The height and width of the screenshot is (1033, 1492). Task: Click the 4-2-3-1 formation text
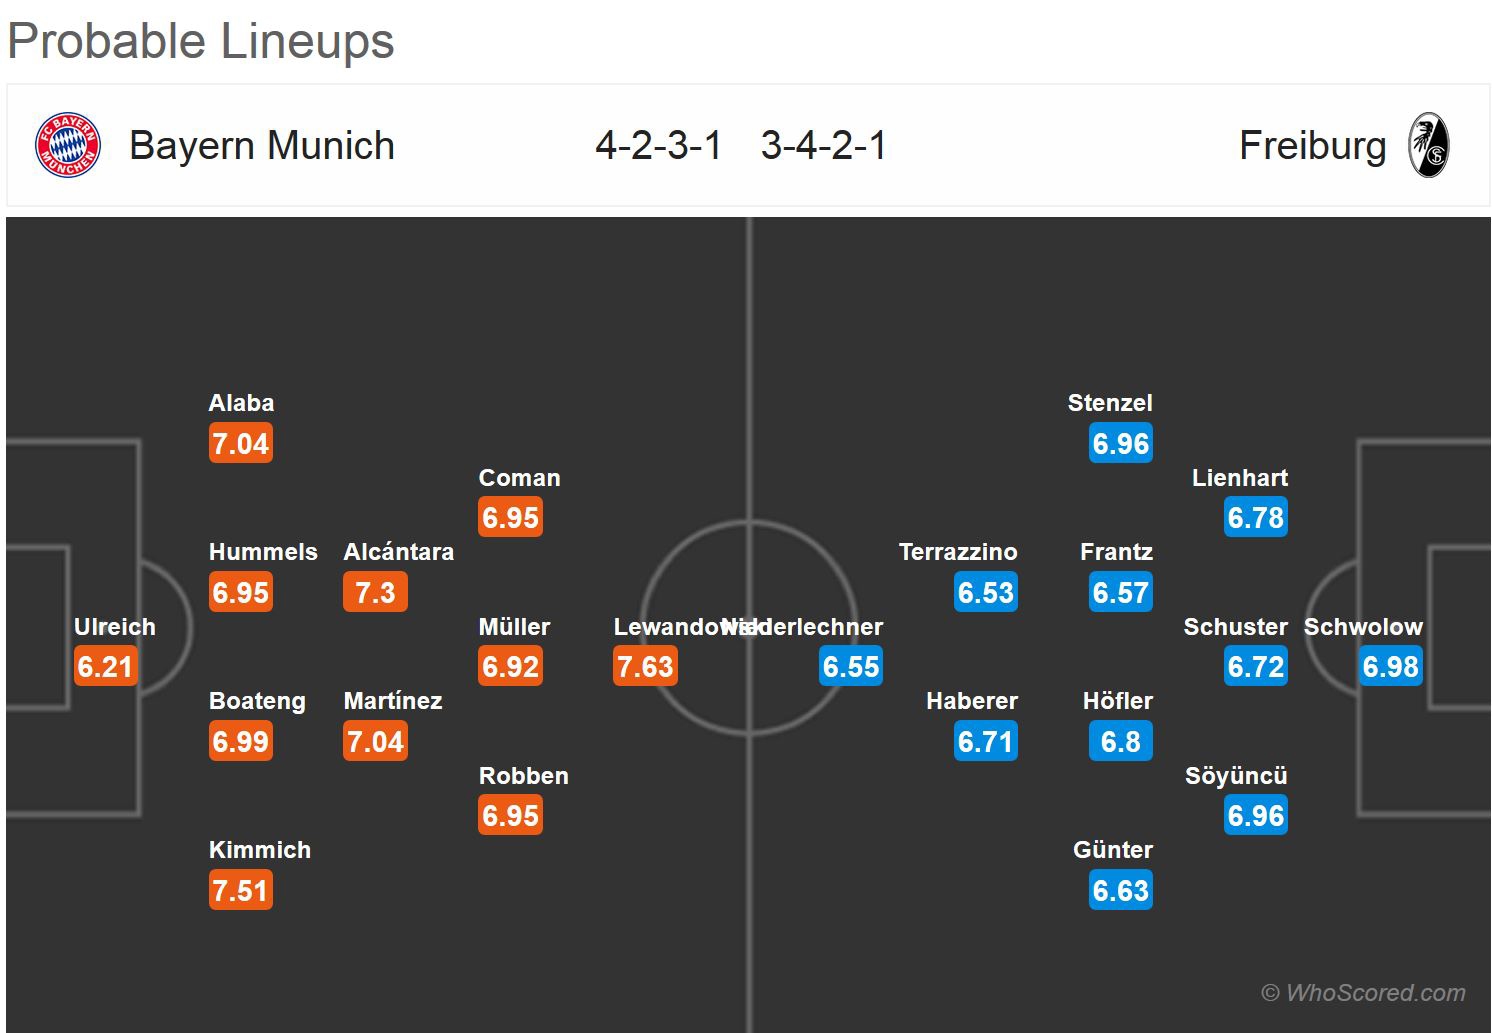[x=658, y=146]
